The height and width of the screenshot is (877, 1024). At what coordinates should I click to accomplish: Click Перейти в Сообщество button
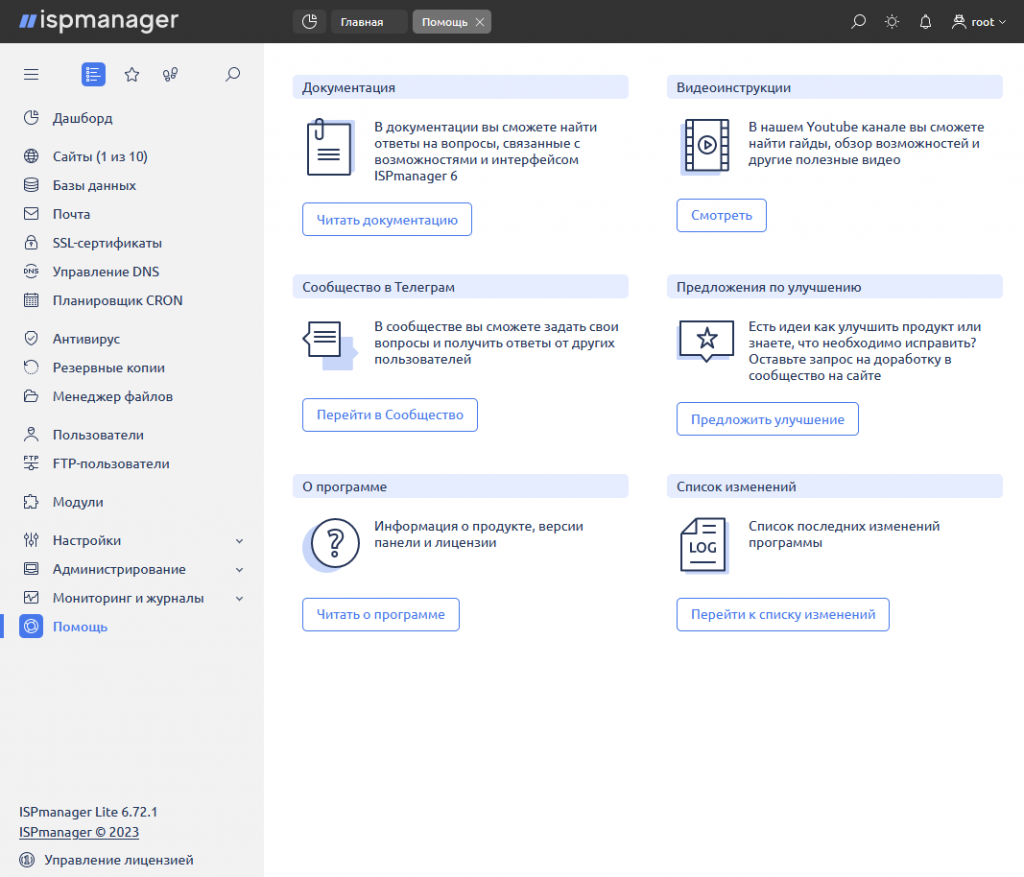(390, 415)
